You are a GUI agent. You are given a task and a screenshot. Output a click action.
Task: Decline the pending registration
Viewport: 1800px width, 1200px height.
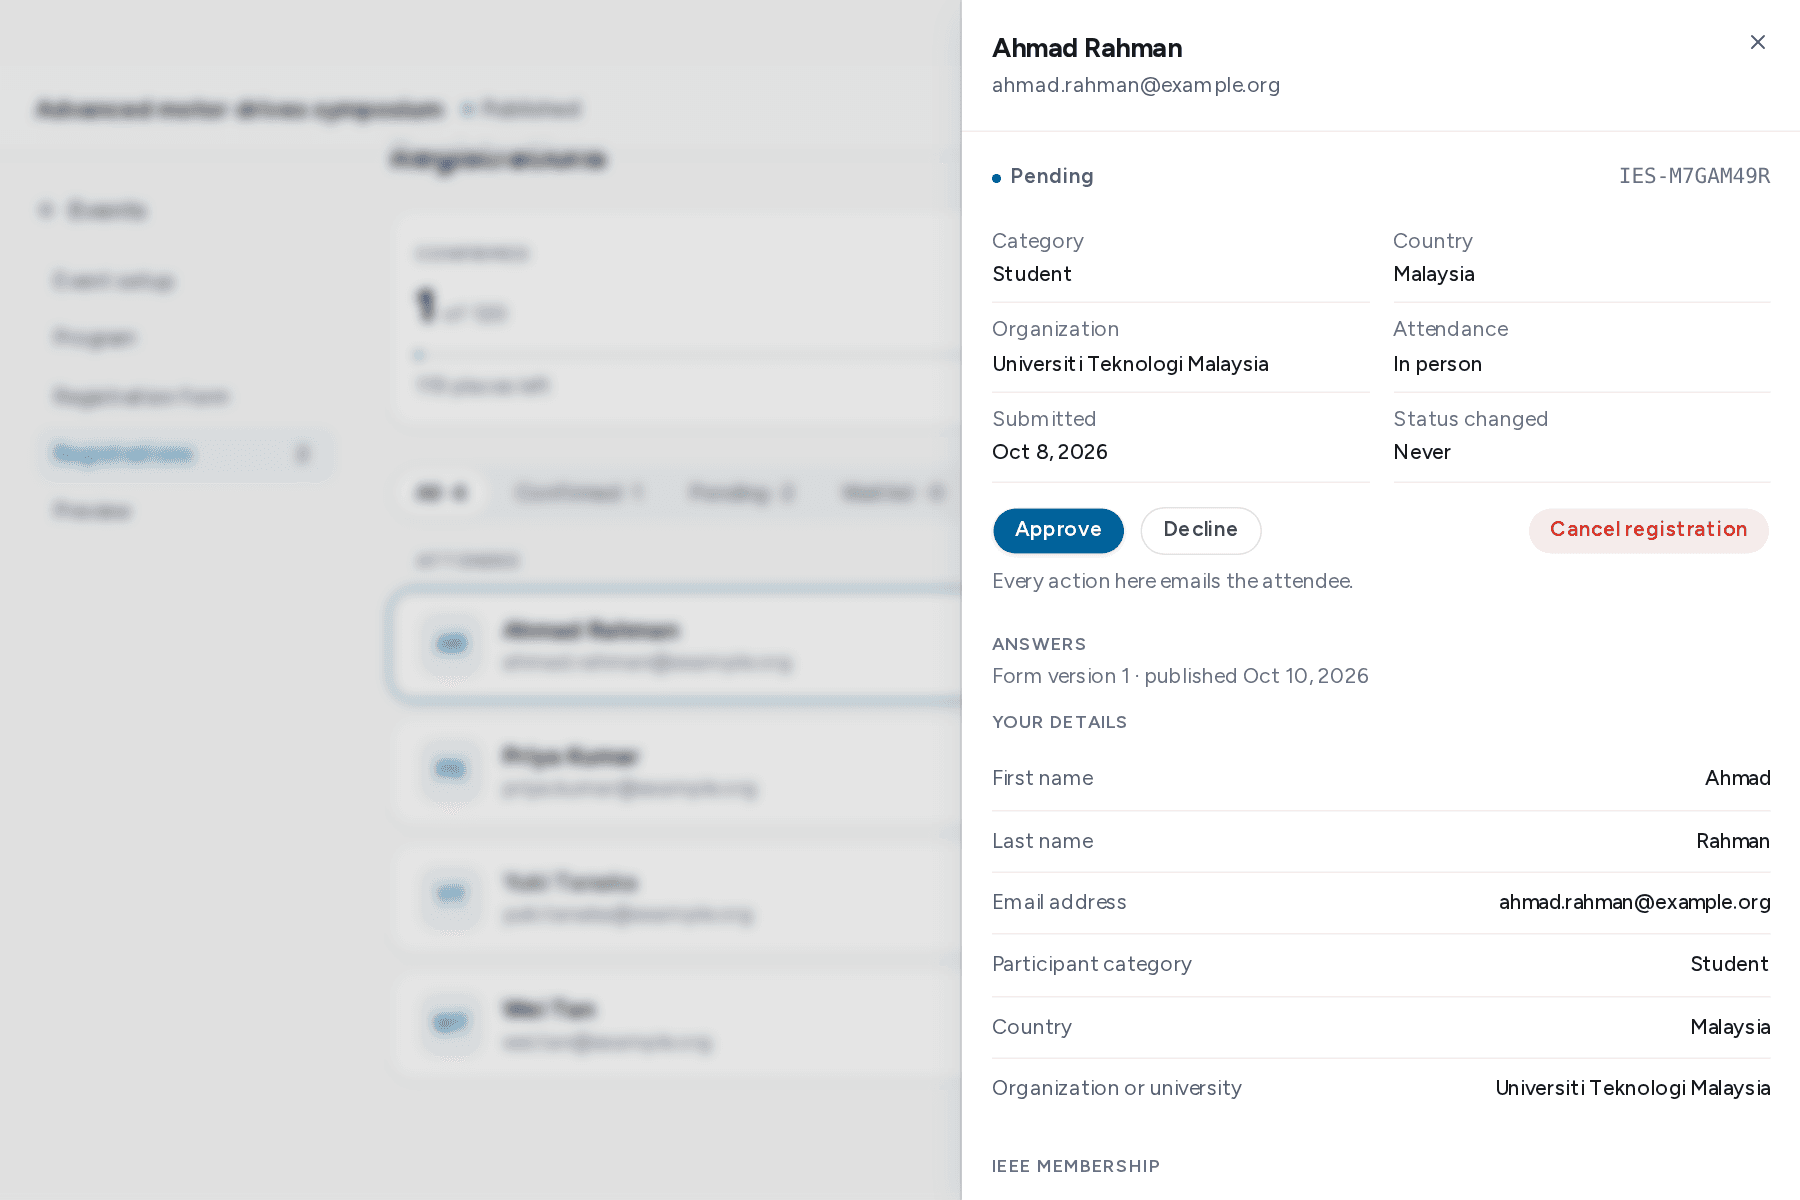(x=1200, y=530)
